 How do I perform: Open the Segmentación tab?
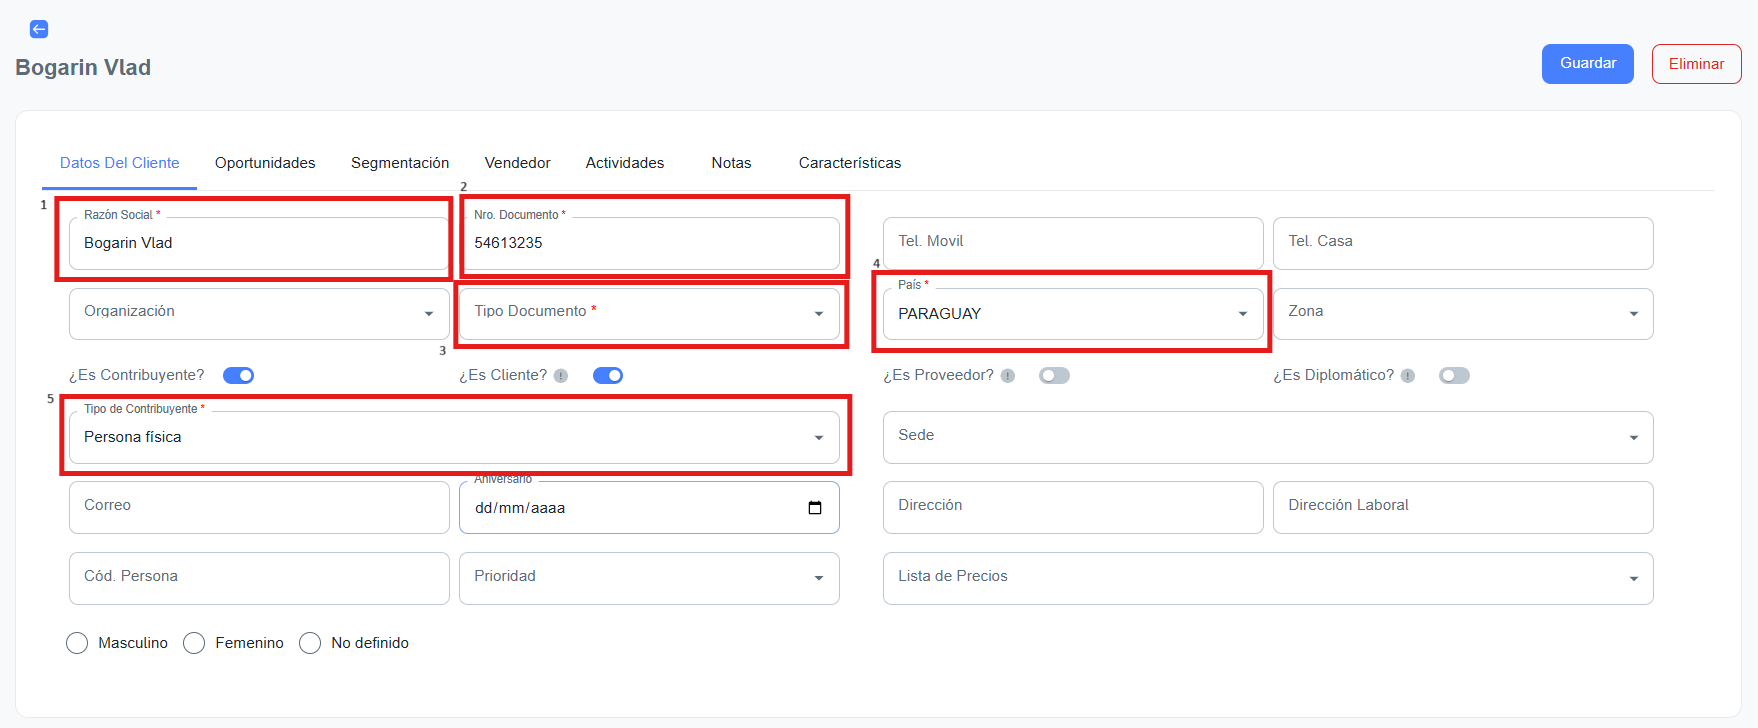(x=400, y=163)
